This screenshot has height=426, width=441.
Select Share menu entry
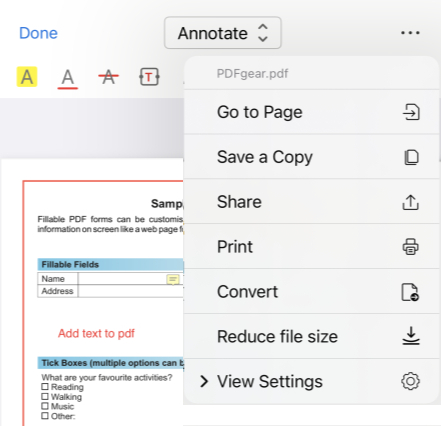pyautogui.click(x=311, y=202)
